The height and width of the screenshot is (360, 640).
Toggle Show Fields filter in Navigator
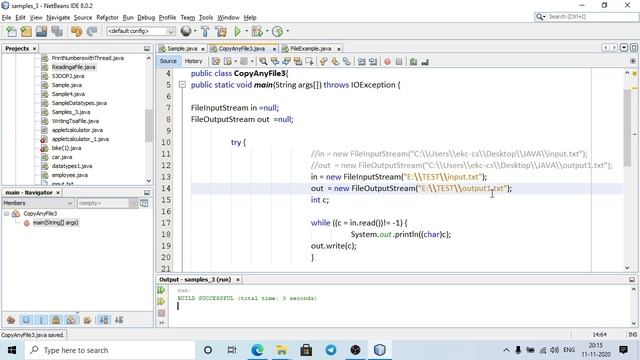(26, 320)
